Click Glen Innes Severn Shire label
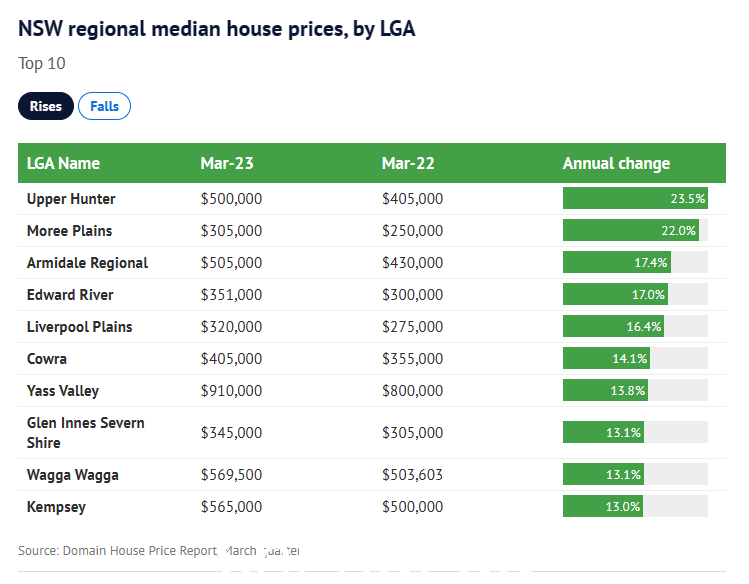Screen dimensions: 749x584 coord(86,433)
